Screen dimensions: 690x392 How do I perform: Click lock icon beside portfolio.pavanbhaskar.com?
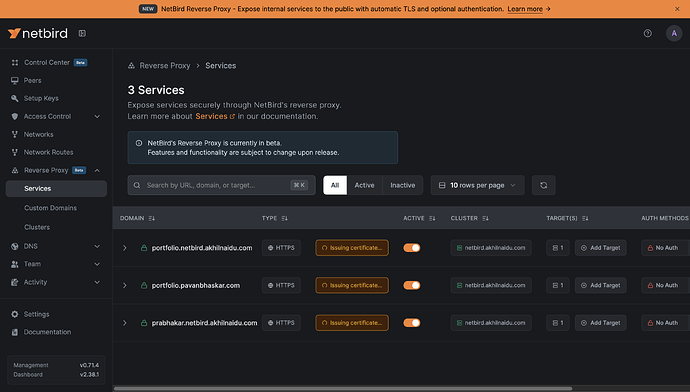coord(143,285)
